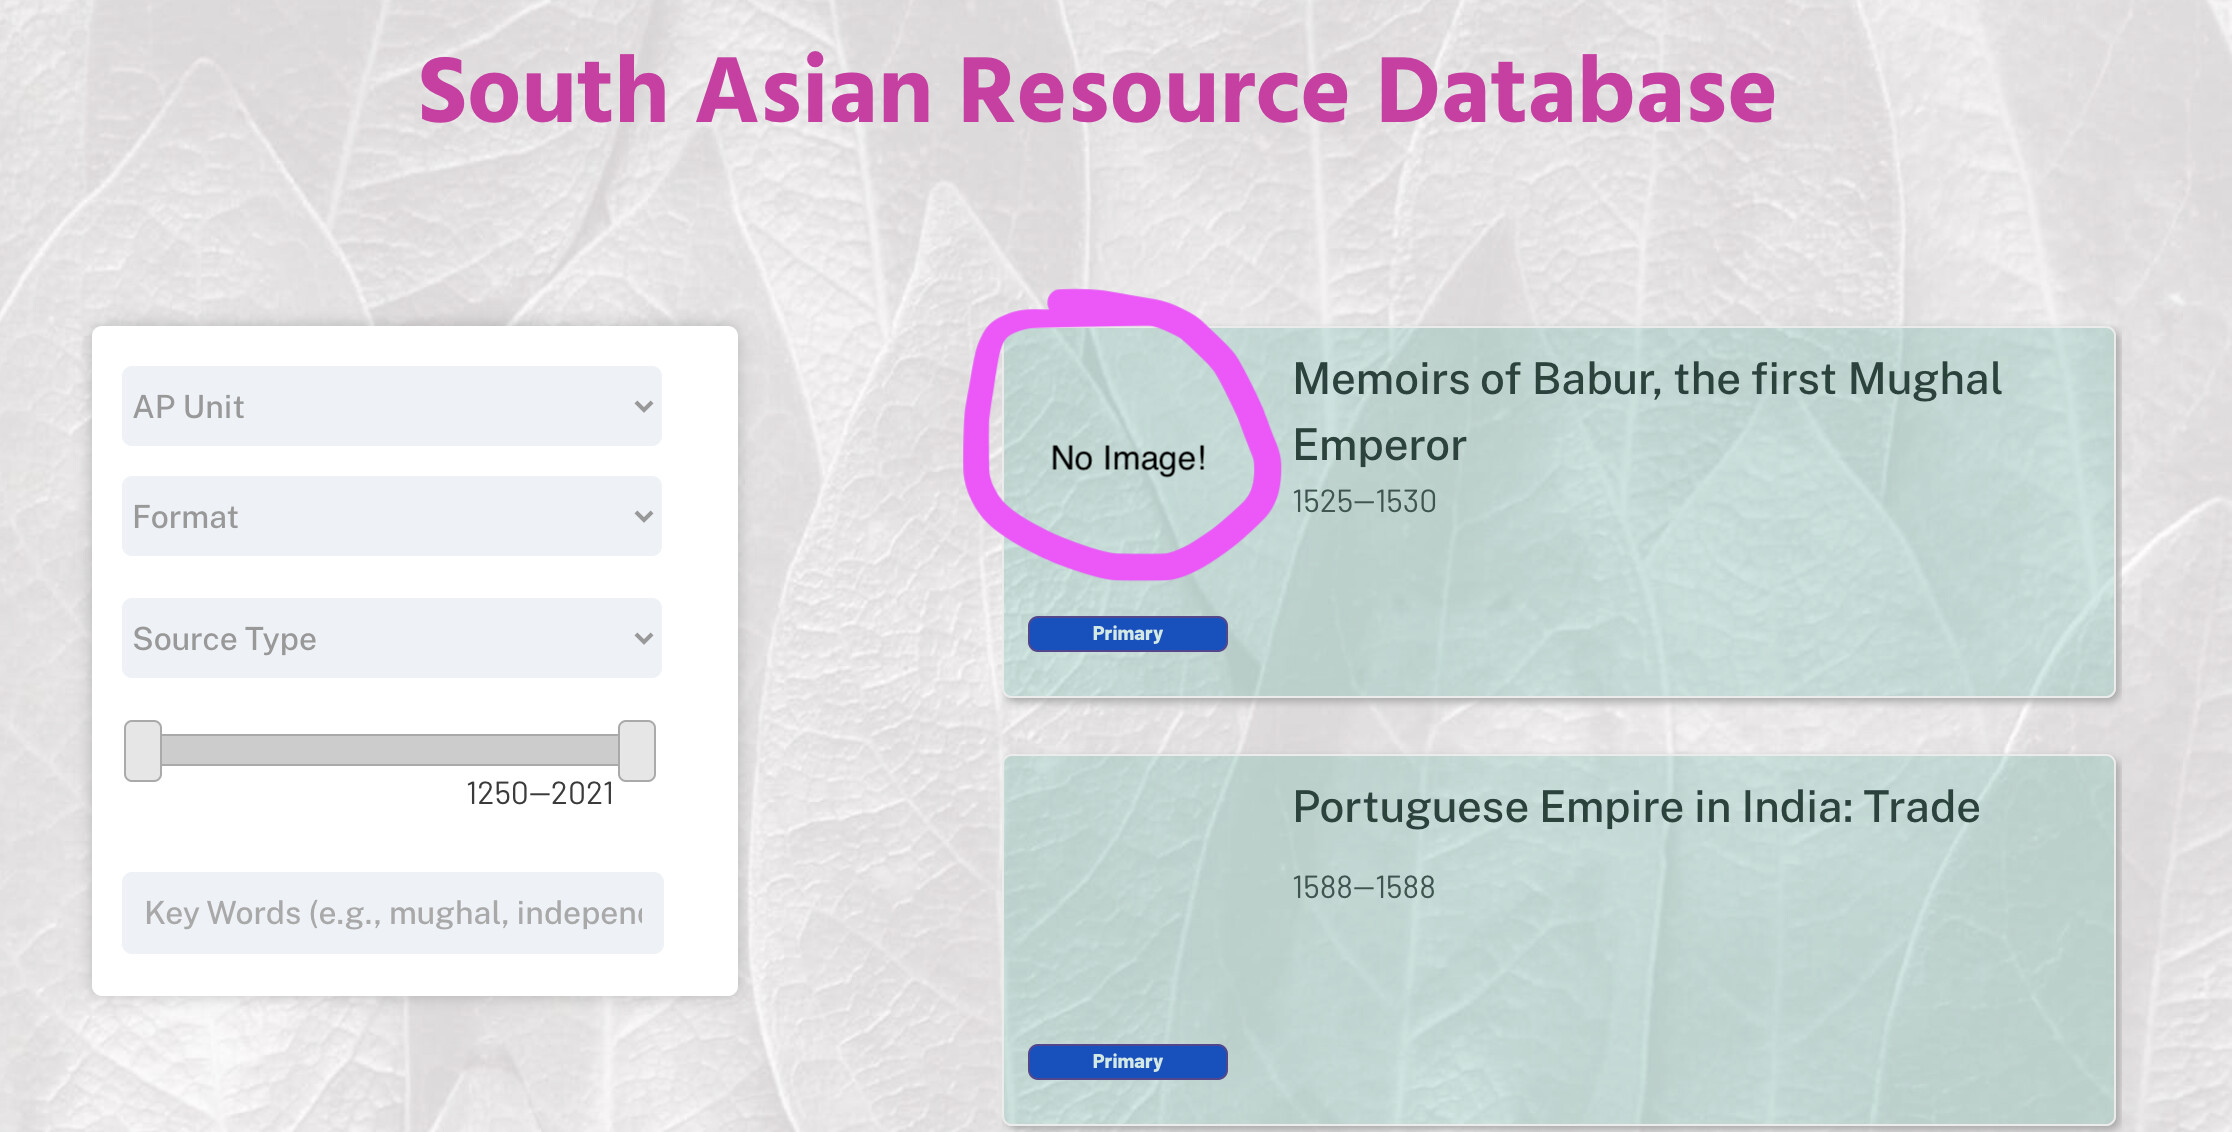
Task: Click the 1588–1588 date text
Action: pyautogui.click(x=1363, y=888)
